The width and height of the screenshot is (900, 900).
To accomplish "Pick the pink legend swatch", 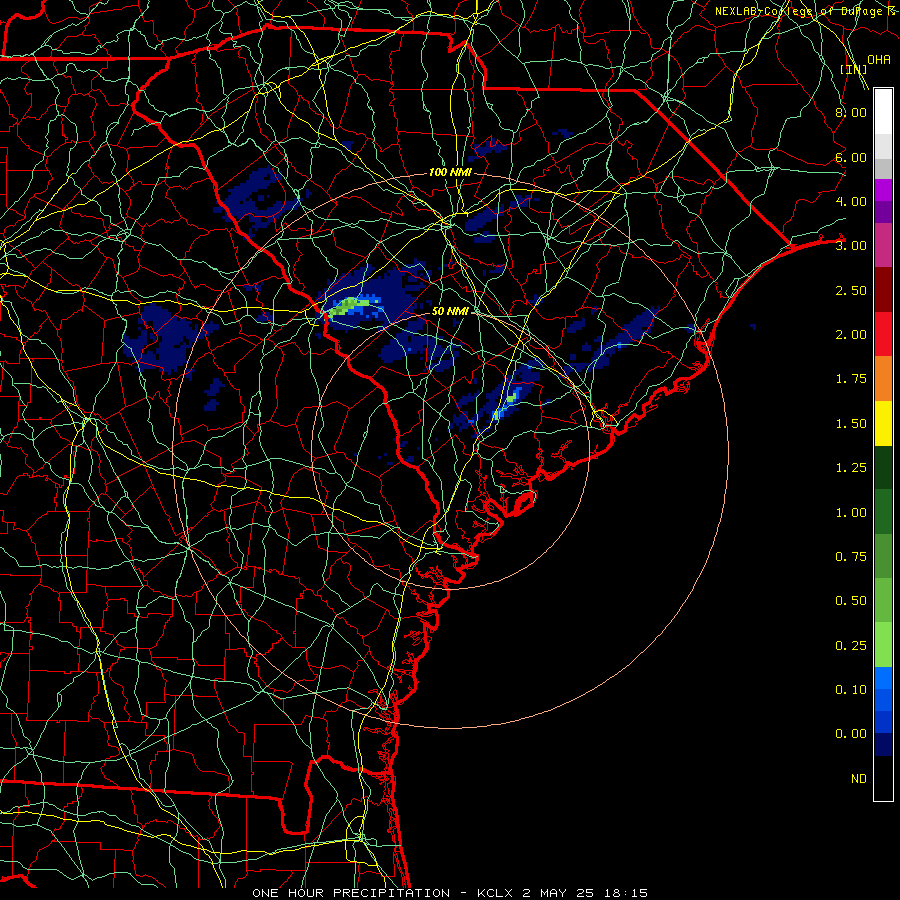I will click(x=883, y=245).
